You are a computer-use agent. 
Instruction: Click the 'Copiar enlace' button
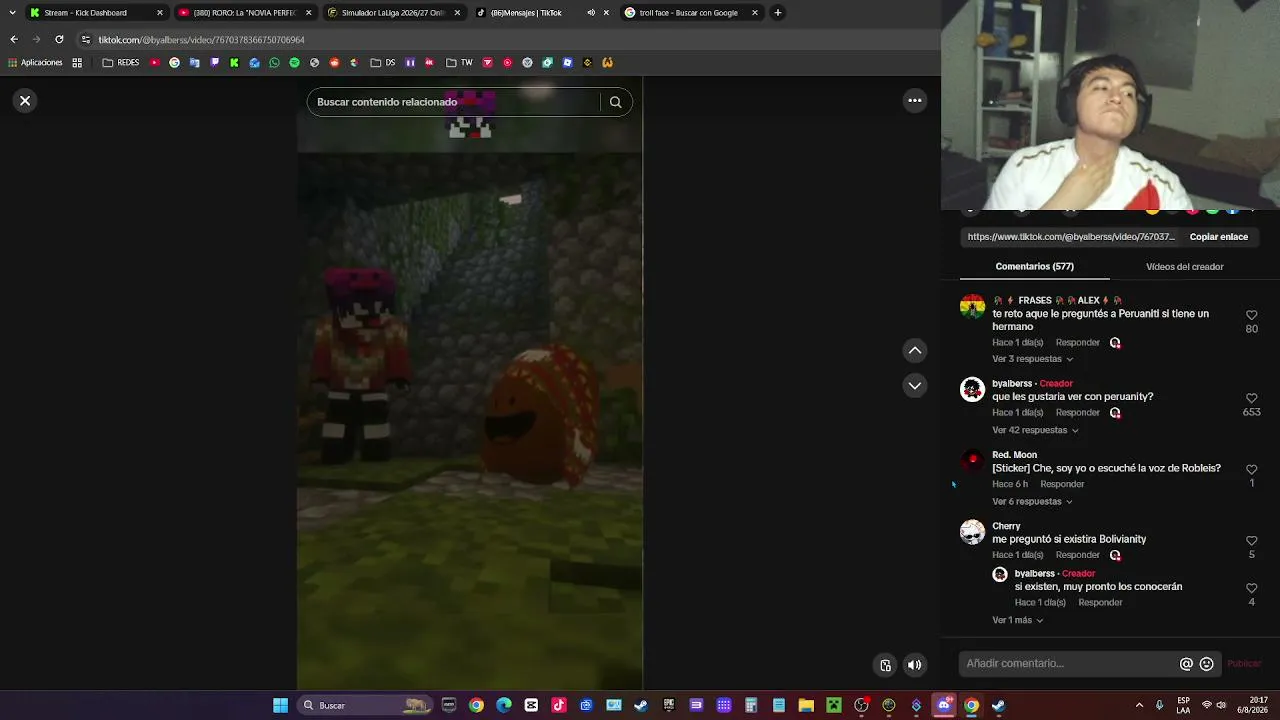1218,237
